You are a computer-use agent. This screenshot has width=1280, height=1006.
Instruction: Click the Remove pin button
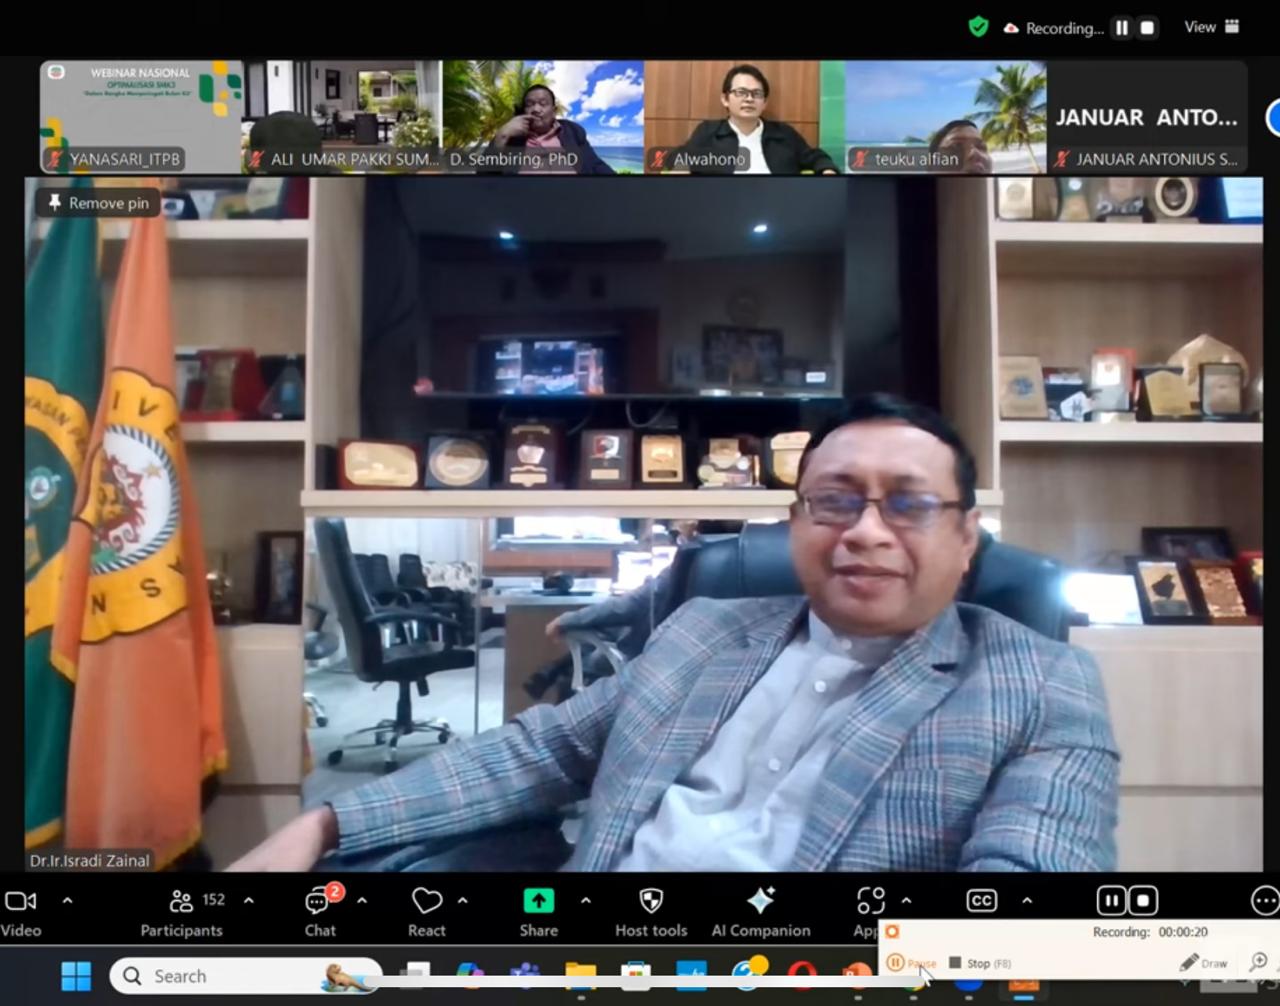98,203
